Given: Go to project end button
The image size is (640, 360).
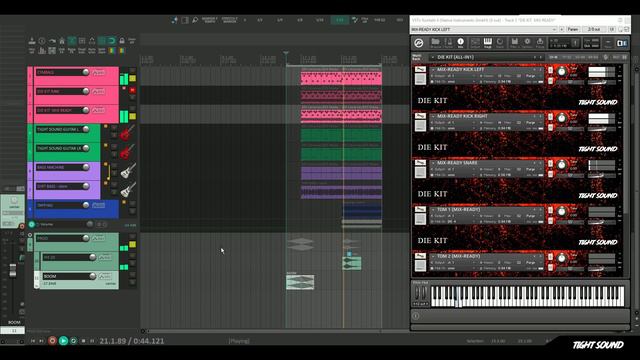Looking at the screenshot, I should tap(42, 340).
